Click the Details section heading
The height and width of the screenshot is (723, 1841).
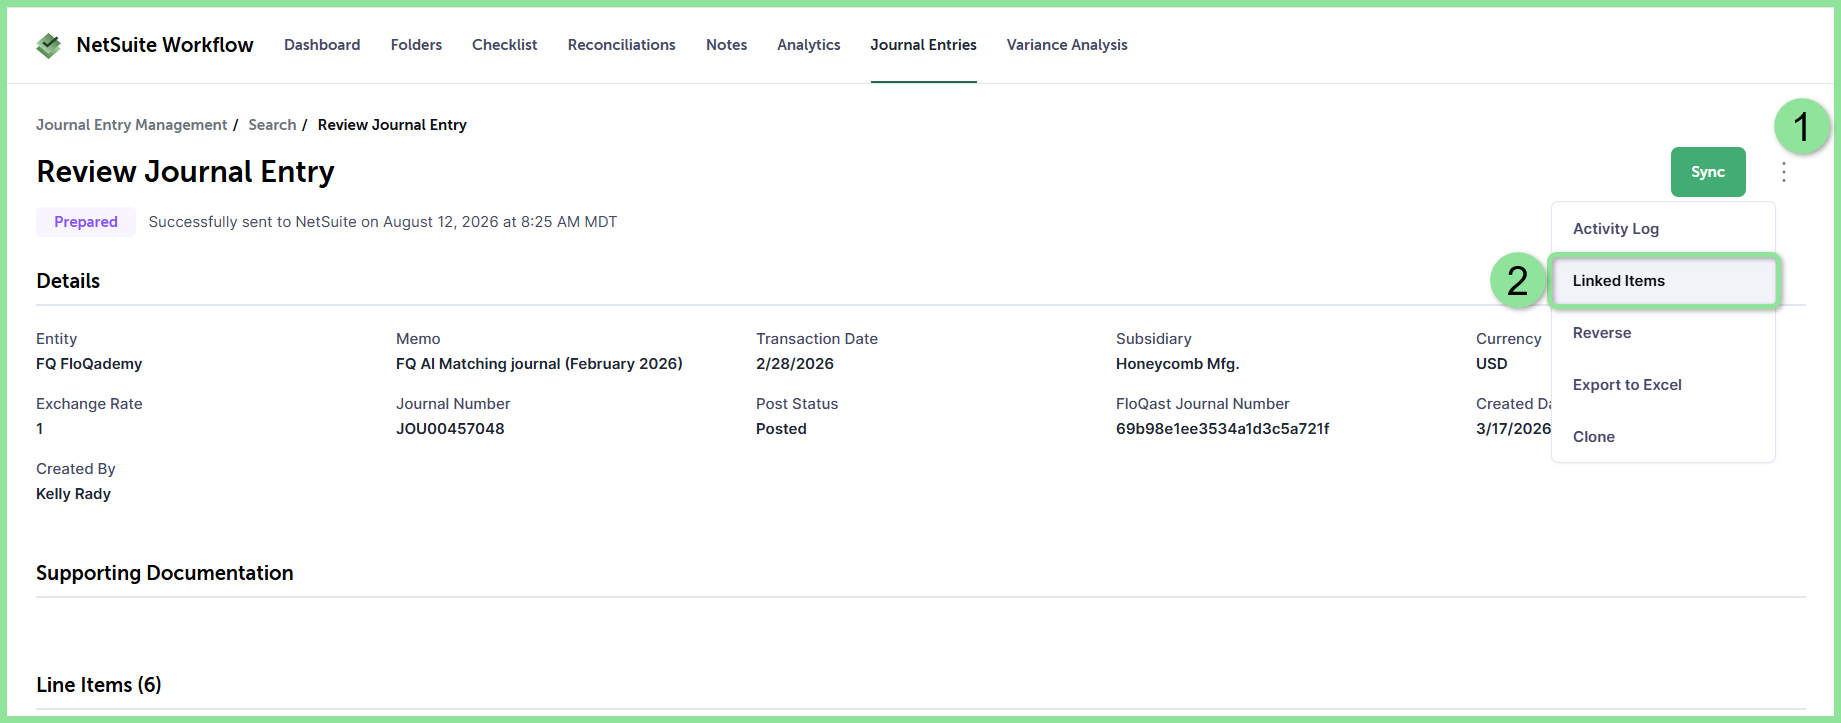68,281
